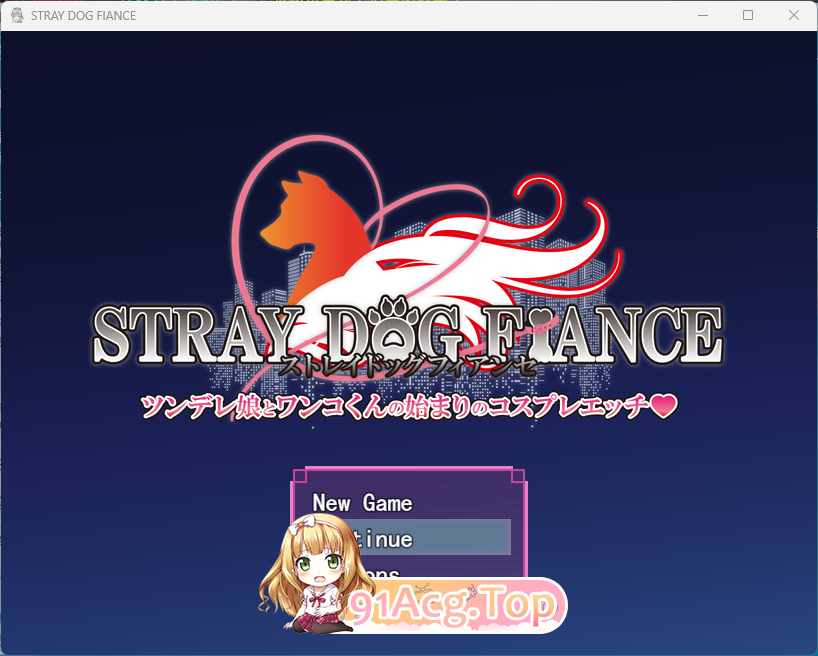Click the STRAY DOG FIANCE title bar text
This screenshot has height=656, width=818.
pyautogui.click(x=84, y=15)
